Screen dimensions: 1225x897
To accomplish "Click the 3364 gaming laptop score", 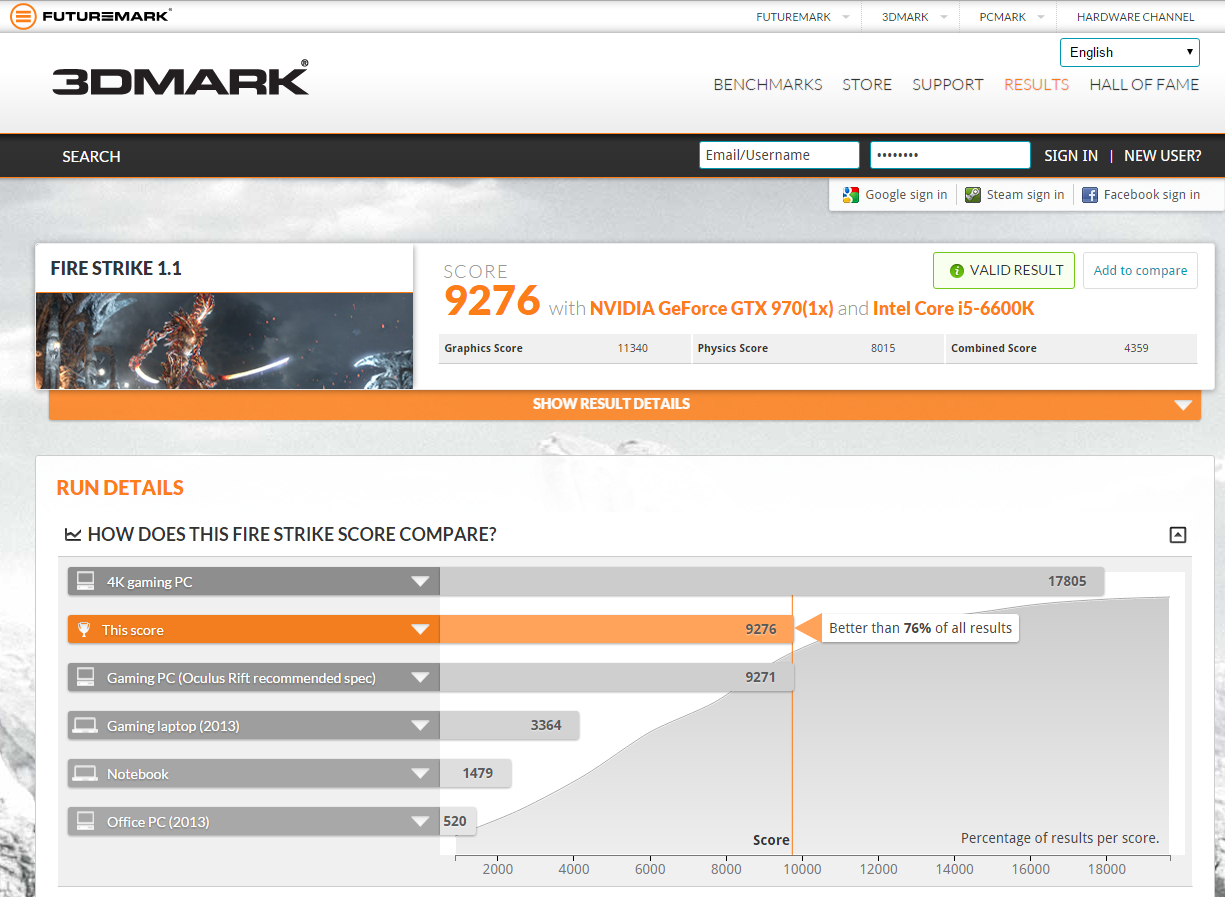I will [x=546, y=725].
